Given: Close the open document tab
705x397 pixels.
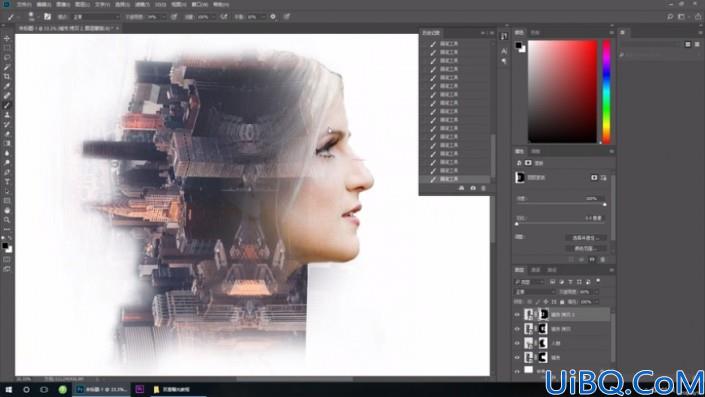Looking at the screenshot, I should click(x=117, y=28).
